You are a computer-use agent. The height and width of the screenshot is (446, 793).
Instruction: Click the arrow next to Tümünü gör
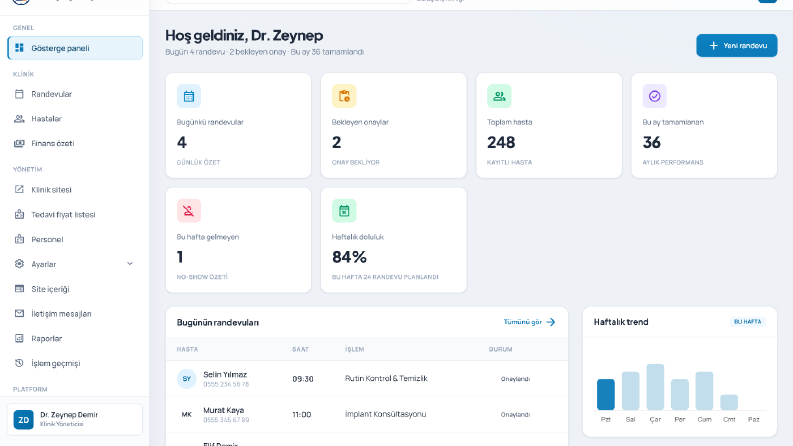pyautogui.click(x=551, y=322)
